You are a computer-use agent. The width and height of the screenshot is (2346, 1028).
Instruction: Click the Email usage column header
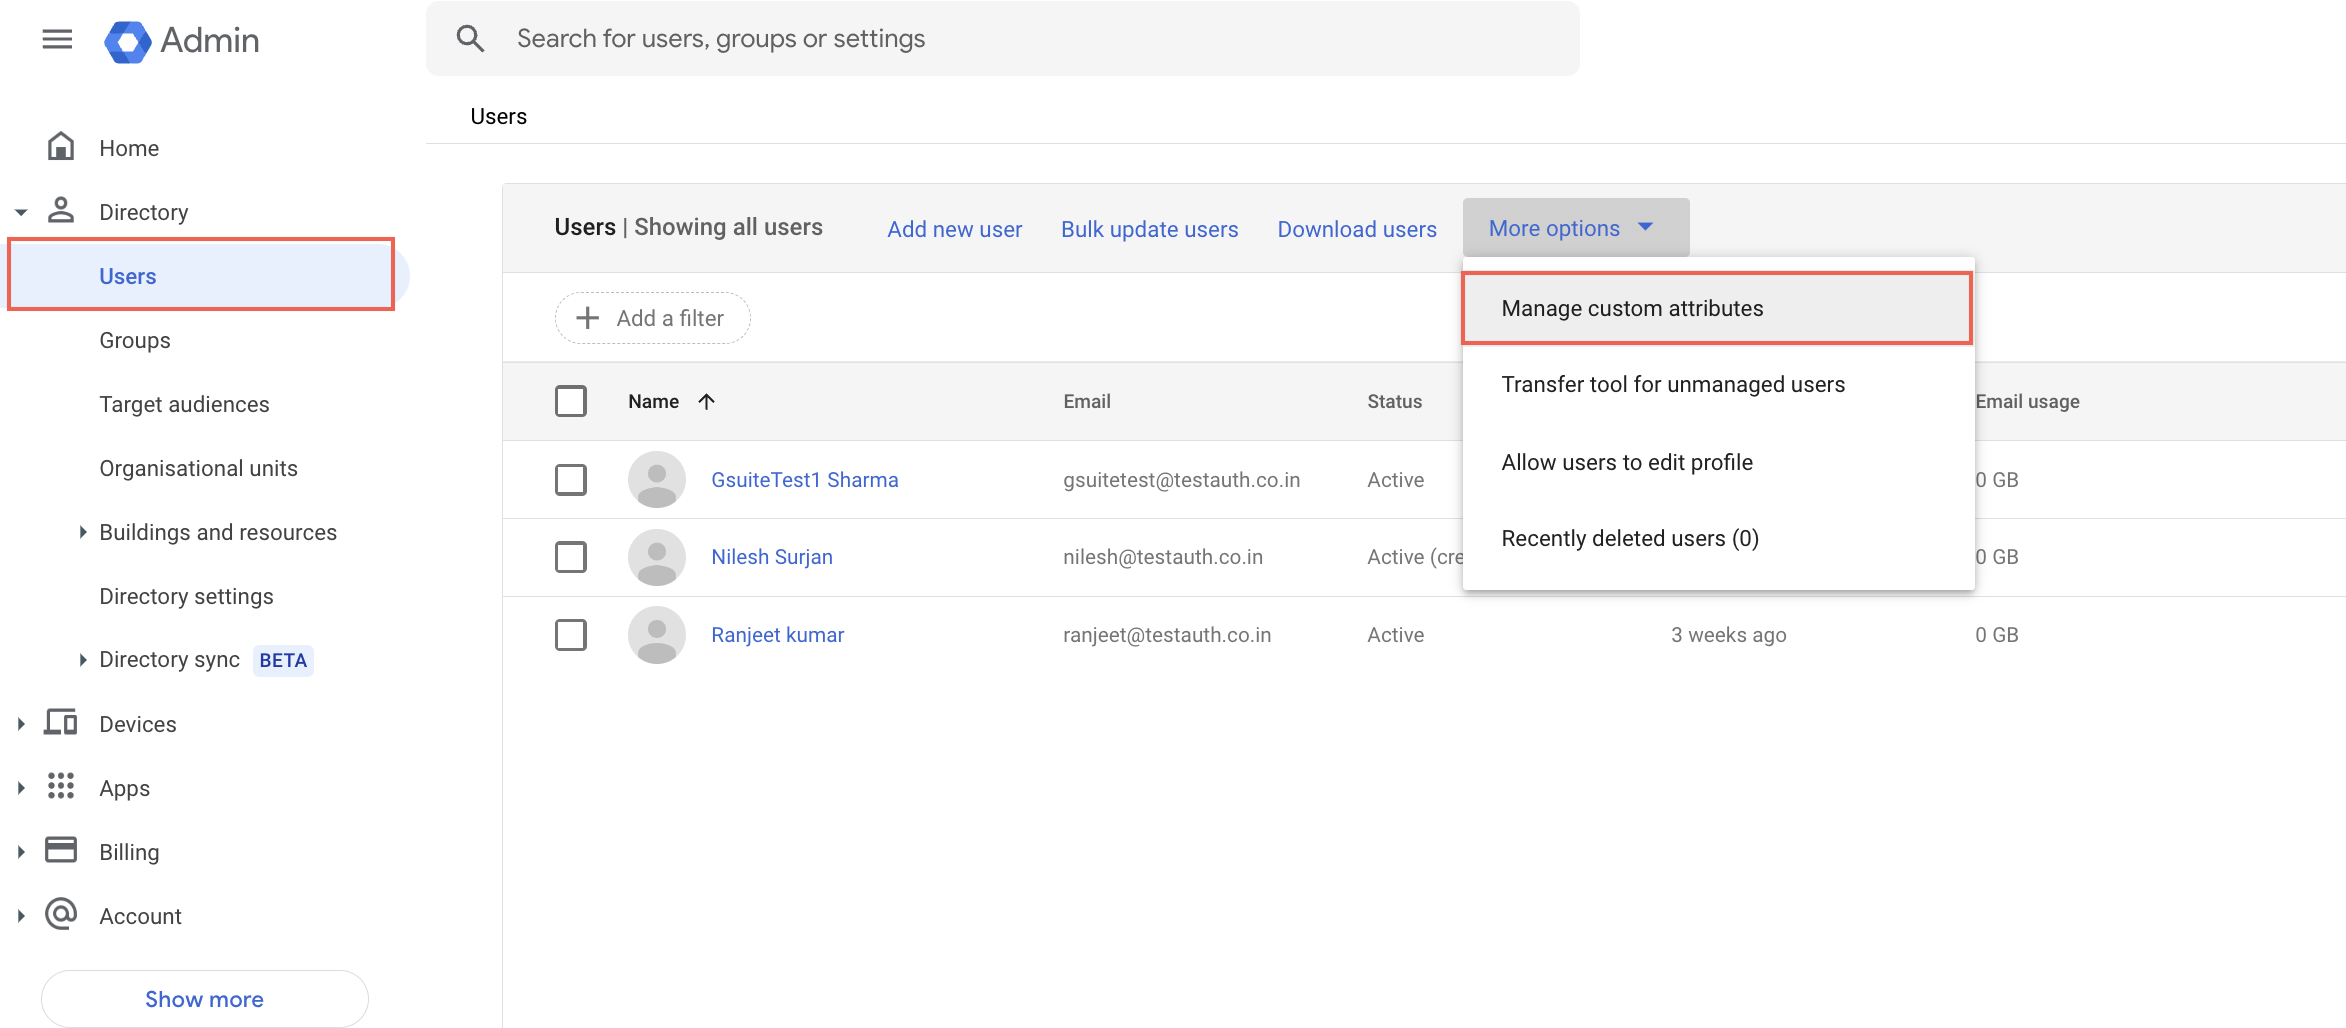point(2027,401)
